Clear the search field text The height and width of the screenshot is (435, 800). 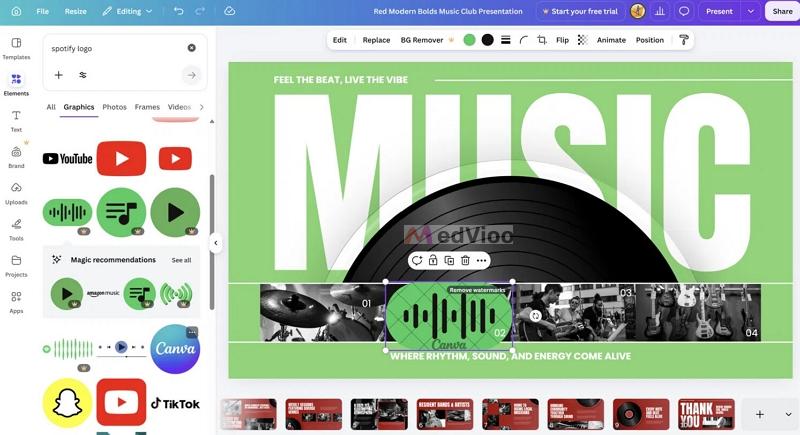point(191,48)
